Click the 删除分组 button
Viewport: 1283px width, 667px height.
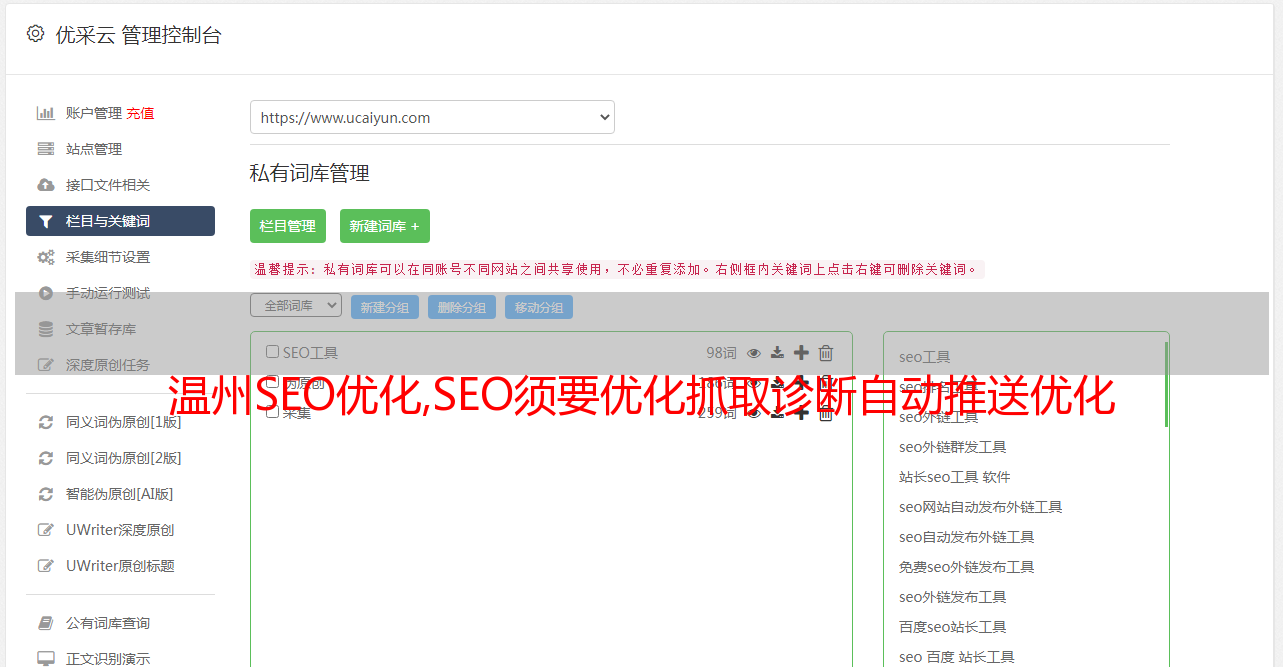tap(462, 307)
